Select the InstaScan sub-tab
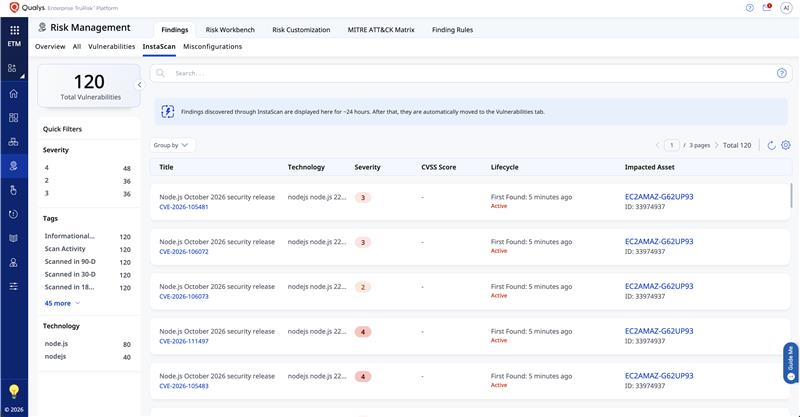Screen dimensions: 800x417 [x=159, y=46]
